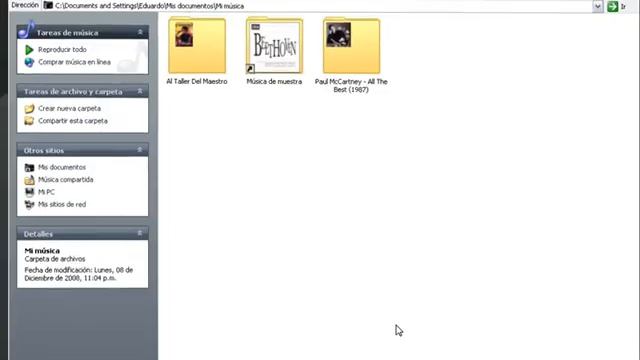The image size is (640, 360).
Task: Go to Mis documentos link
Action: click(62, 167)
